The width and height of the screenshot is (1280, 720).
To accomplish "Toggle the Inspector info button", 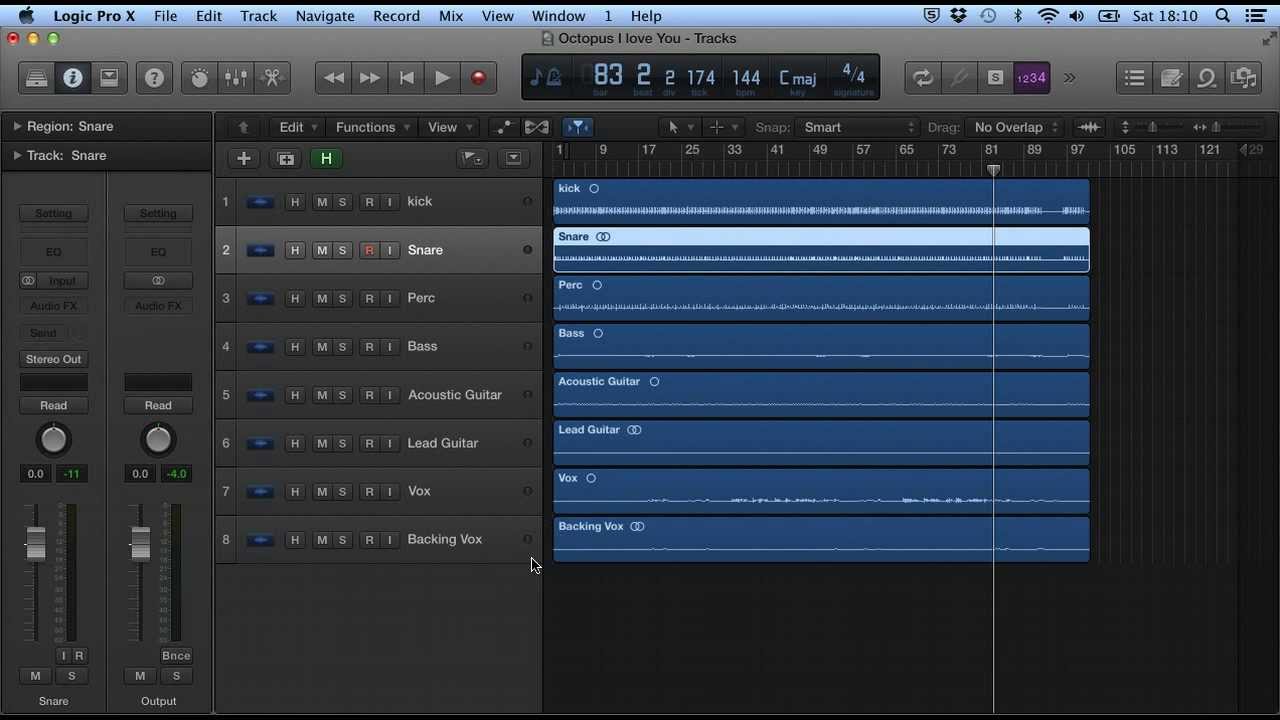I will tap(73, 78).
